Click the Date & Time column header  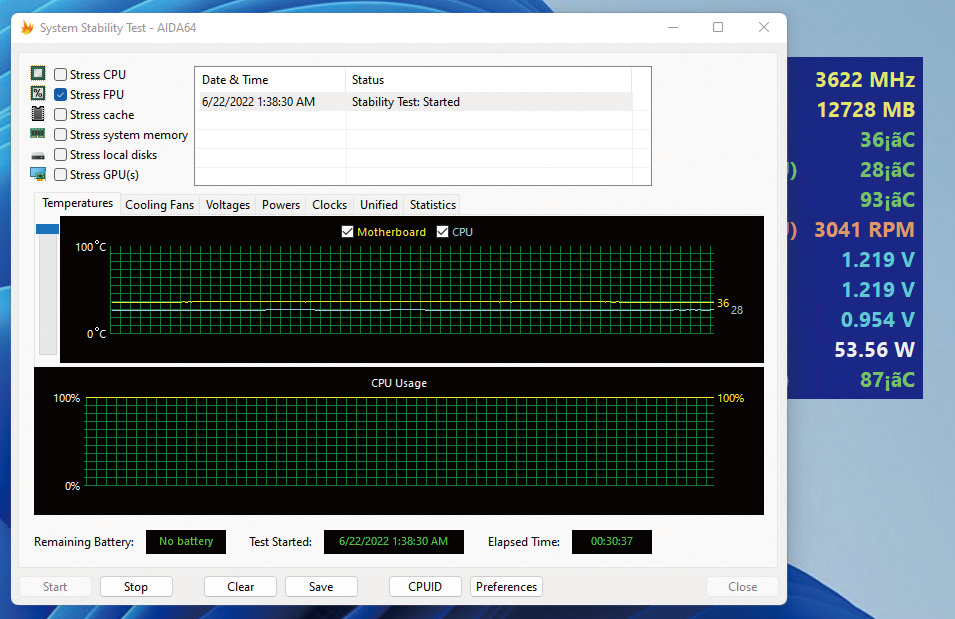pyautogui.click(x=270, y=80)
